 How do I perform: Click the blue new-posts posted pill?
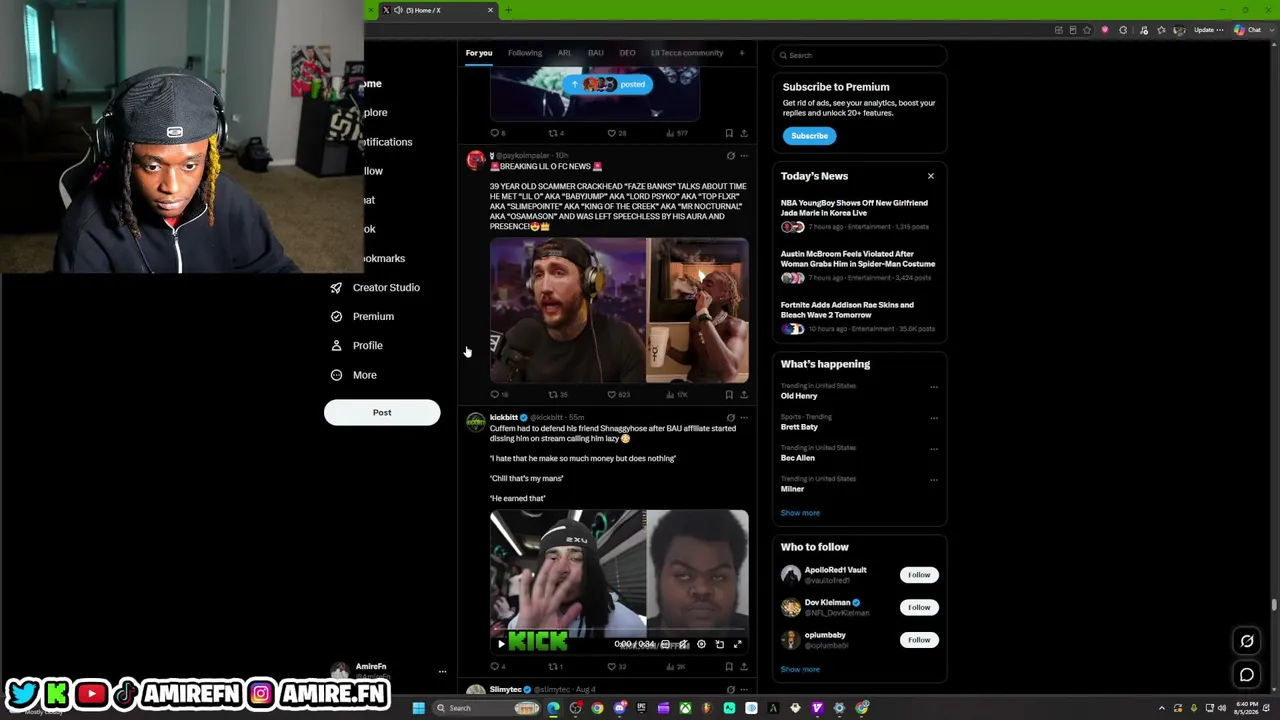tap(607, 84)
